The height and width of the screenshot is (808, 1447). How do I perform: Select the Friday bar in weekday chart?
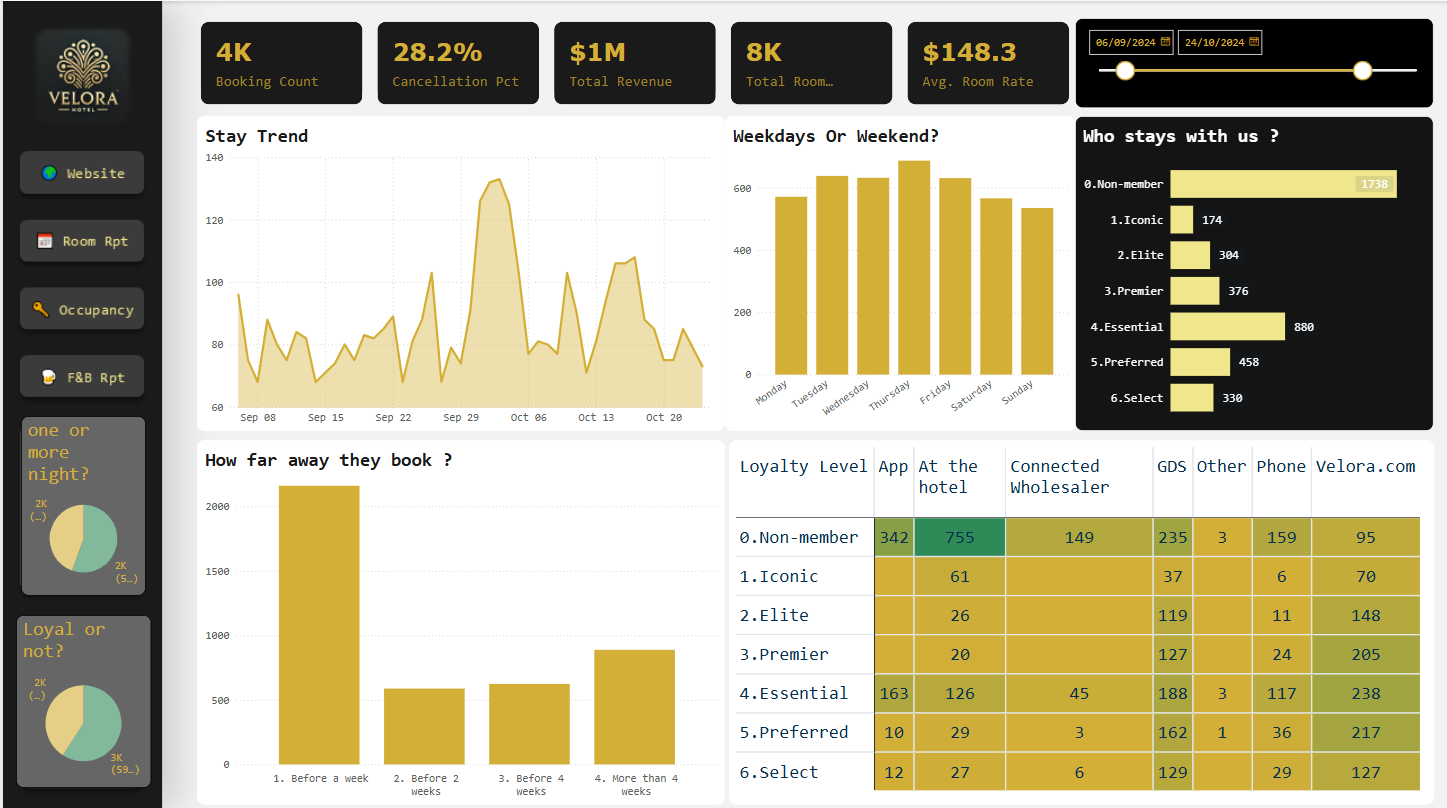point(955,276)
